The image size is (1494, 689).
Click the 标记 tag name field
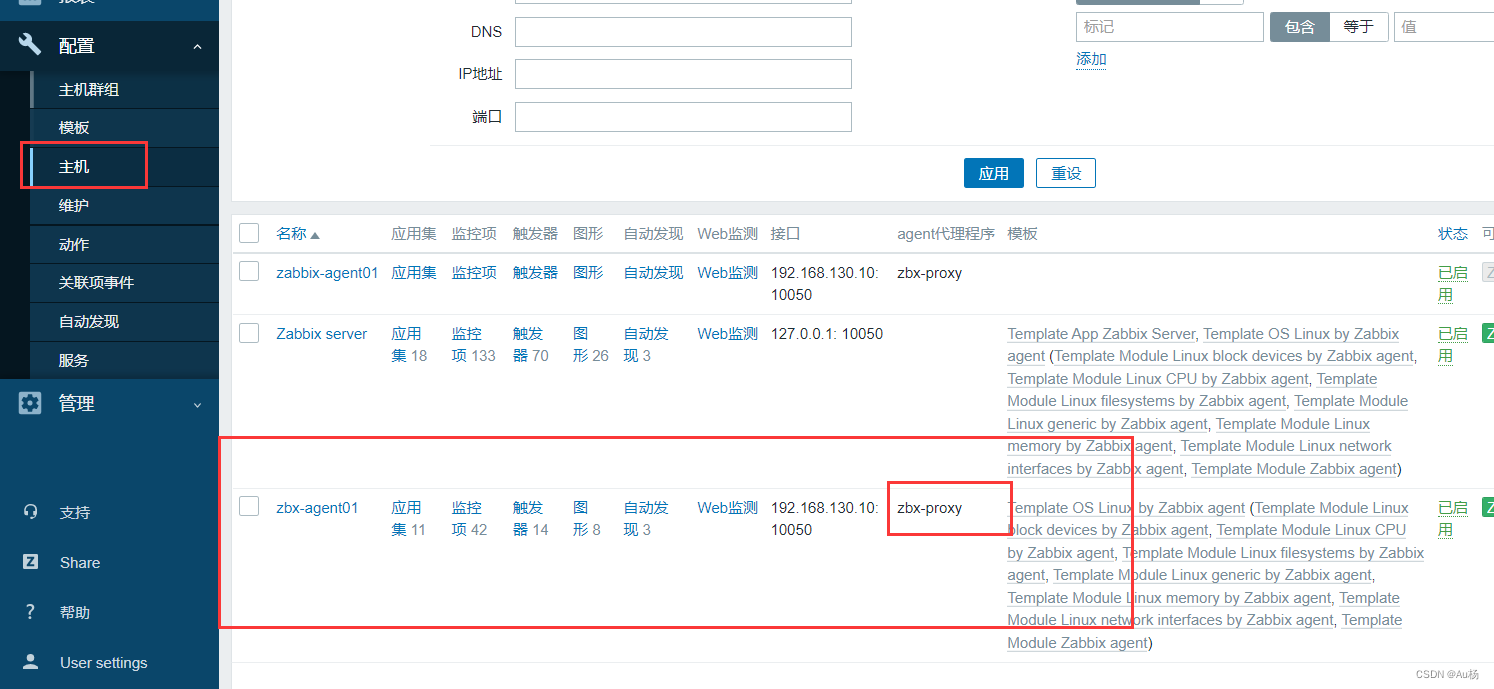point(1169,27)
